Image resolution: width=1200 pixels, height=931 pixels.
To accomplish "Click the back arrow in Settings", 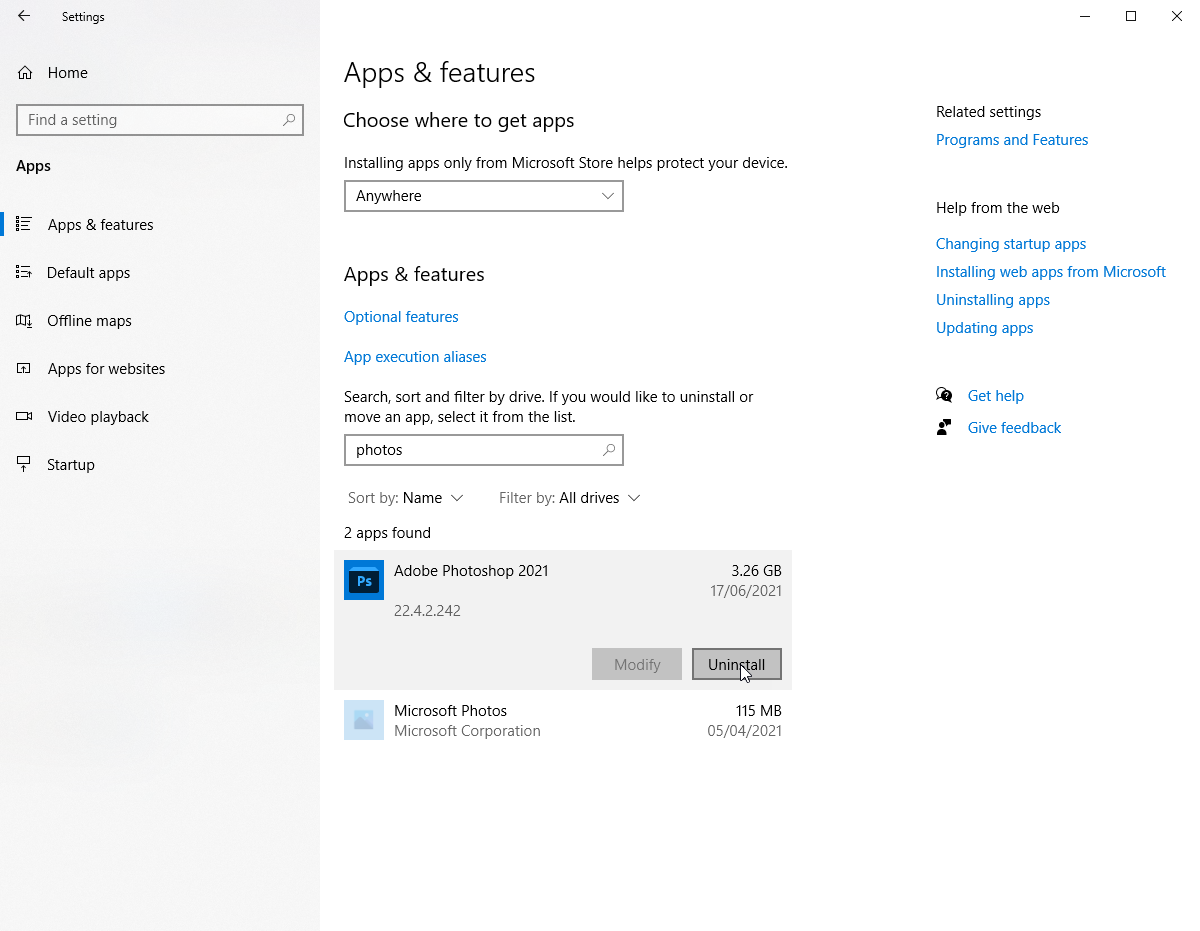I will 23,16.
